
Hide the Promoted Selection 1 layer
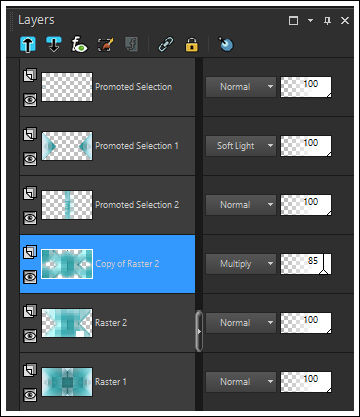pyautogui.click(x=30, y=159)
